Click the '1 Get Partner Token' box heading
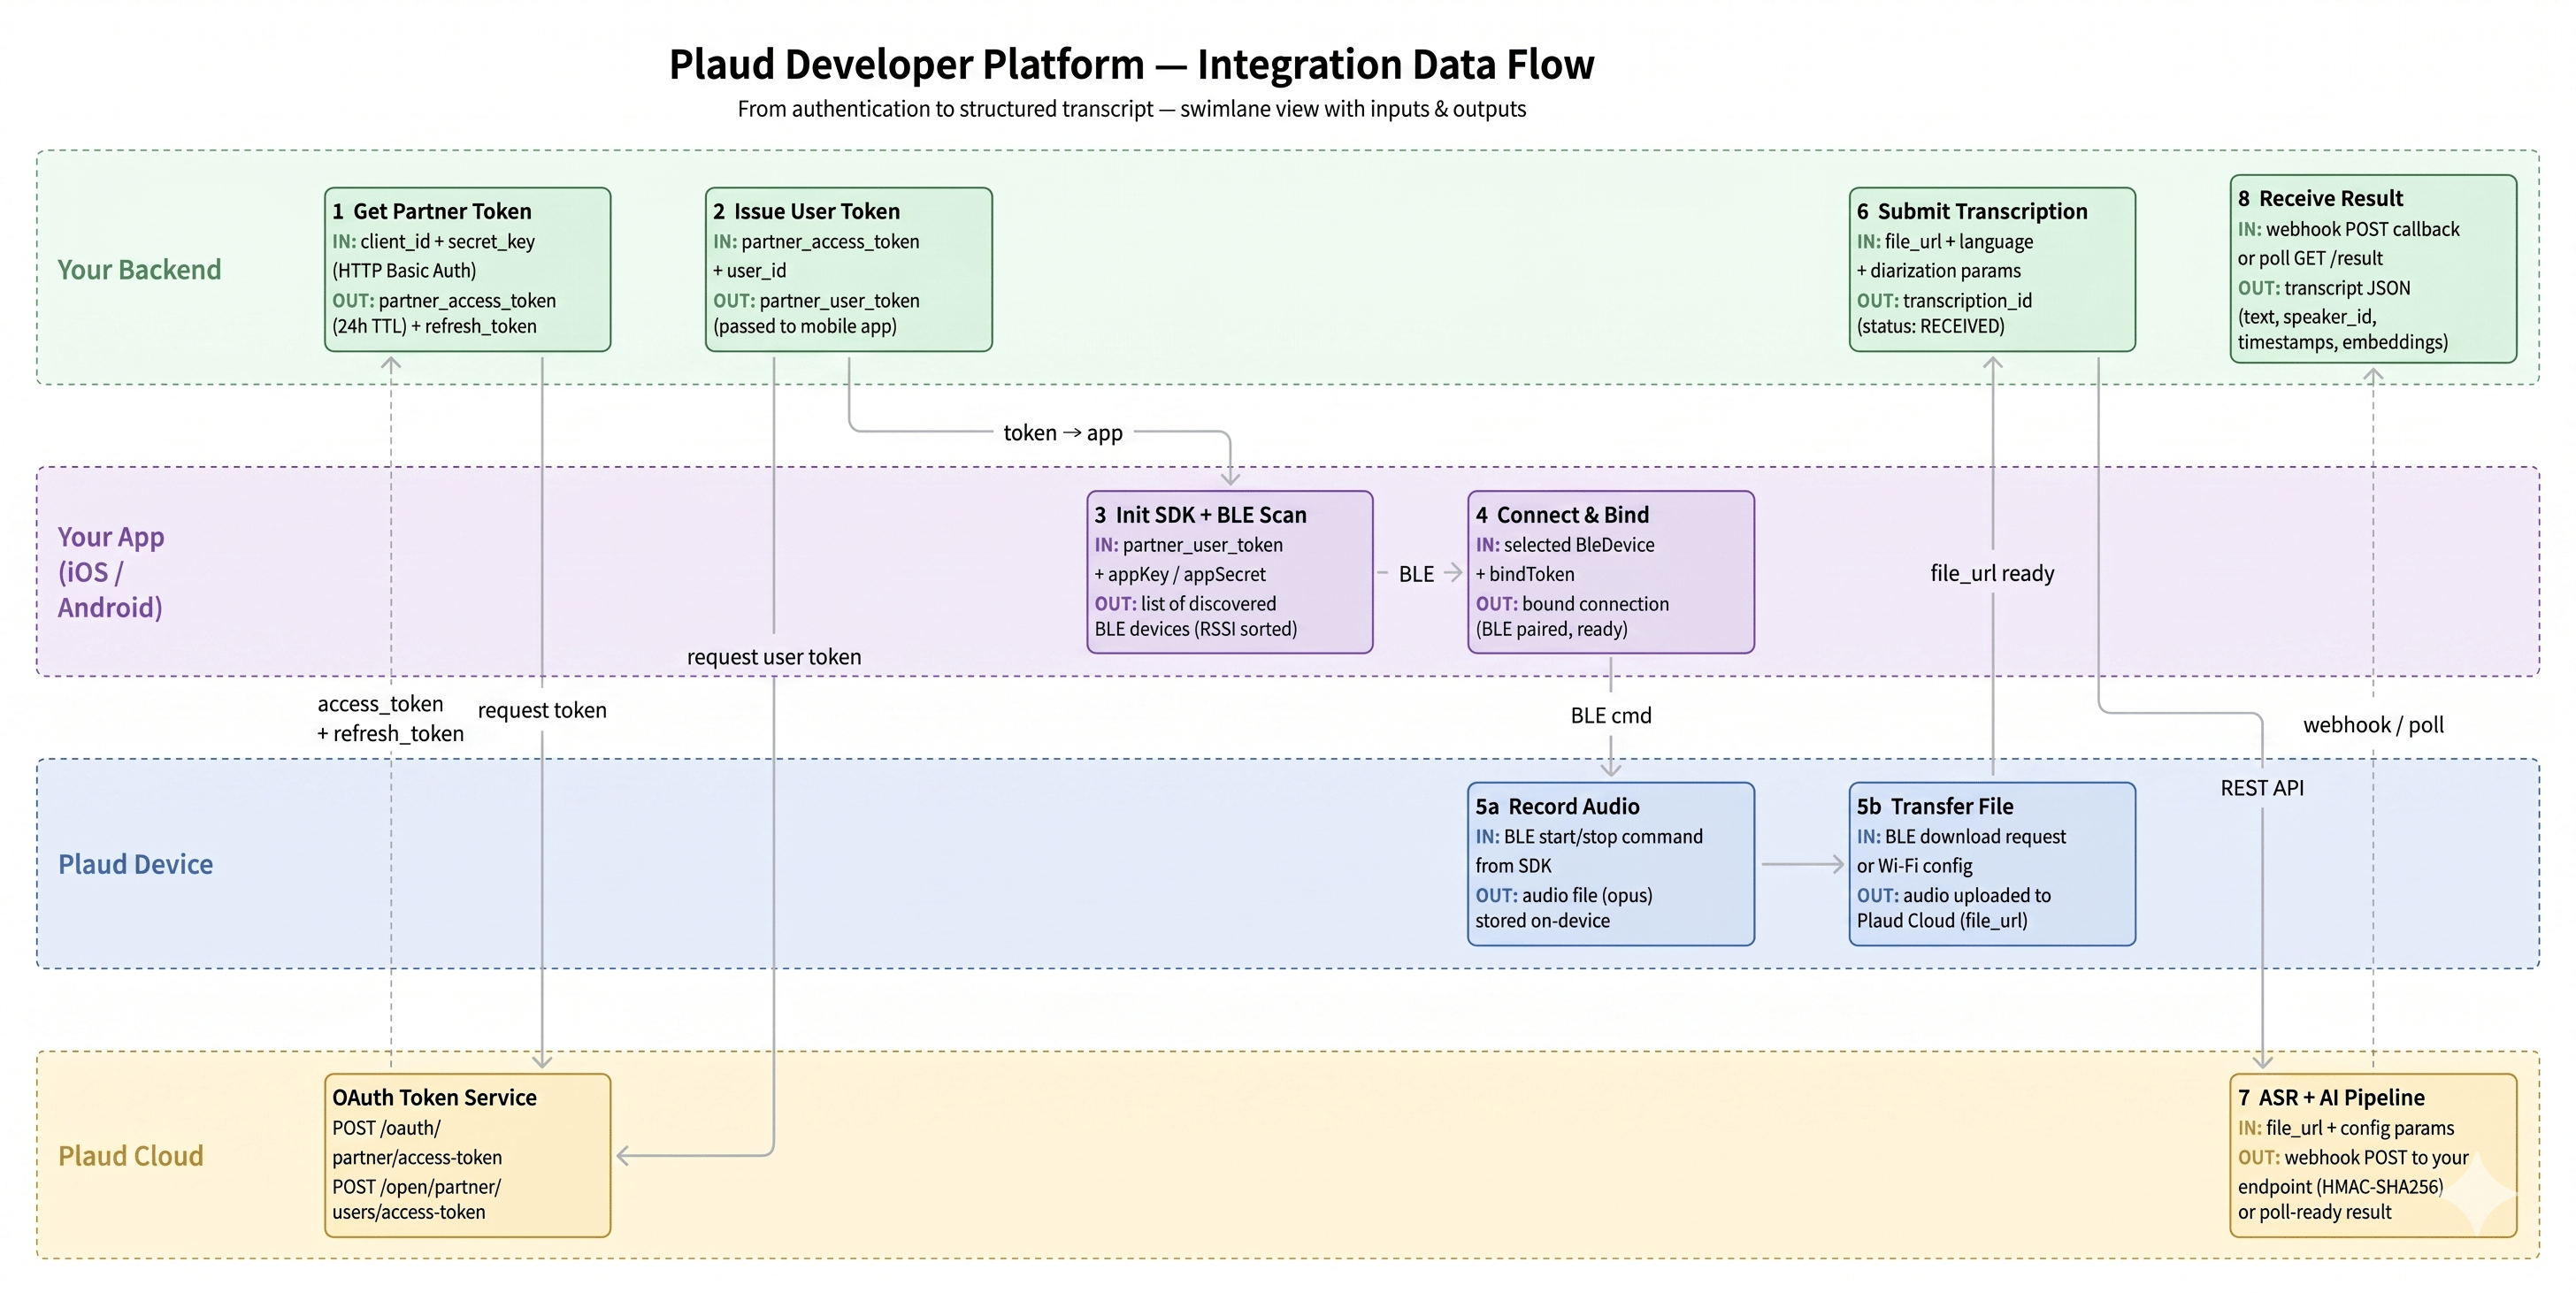Screen dimensions: 2576x1293 (432, 211)
